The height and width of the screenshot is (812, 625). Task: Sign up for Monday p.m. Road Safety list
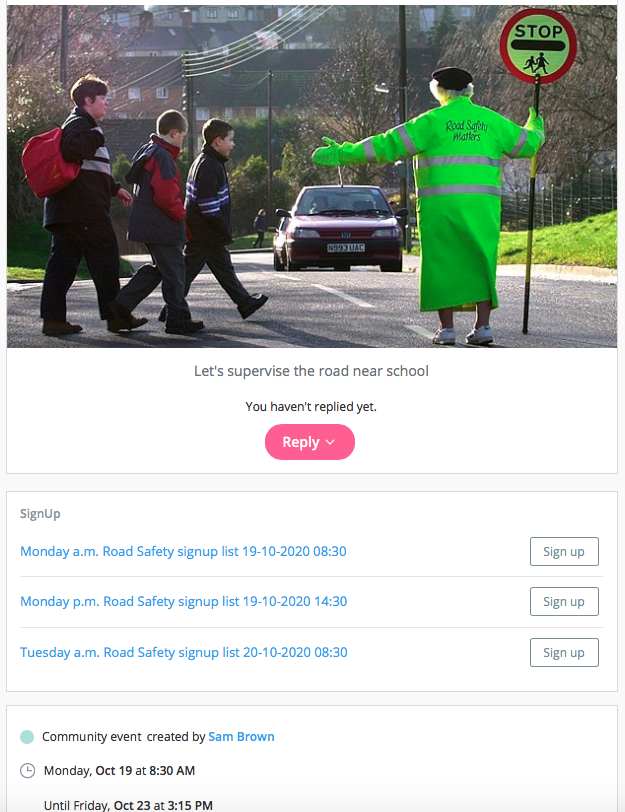click(564, 602)
